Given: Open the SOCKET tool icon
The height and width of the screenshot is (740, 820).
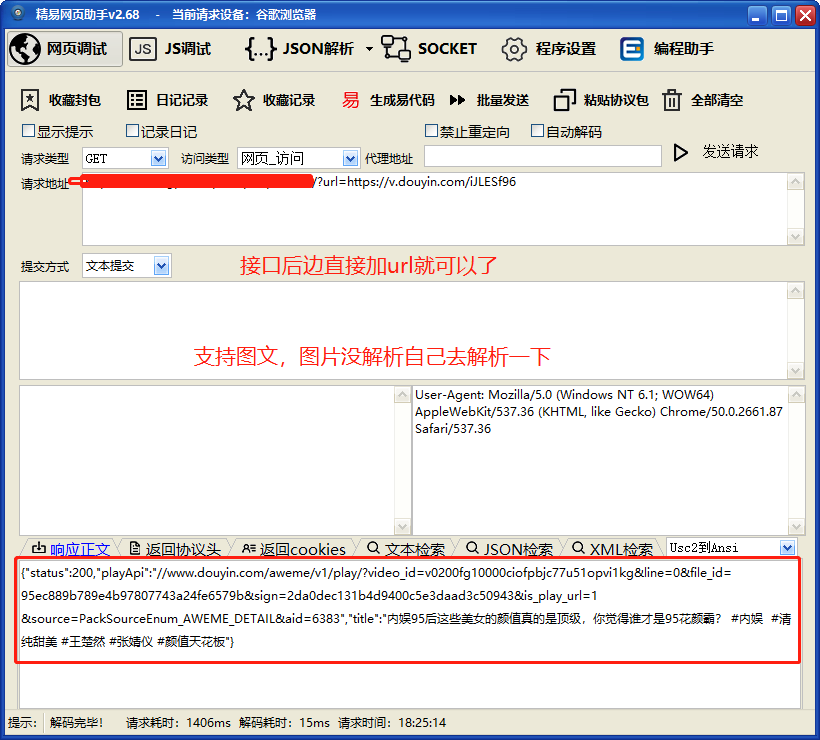Looking at the screenshot, I should [x=395, y=49].
